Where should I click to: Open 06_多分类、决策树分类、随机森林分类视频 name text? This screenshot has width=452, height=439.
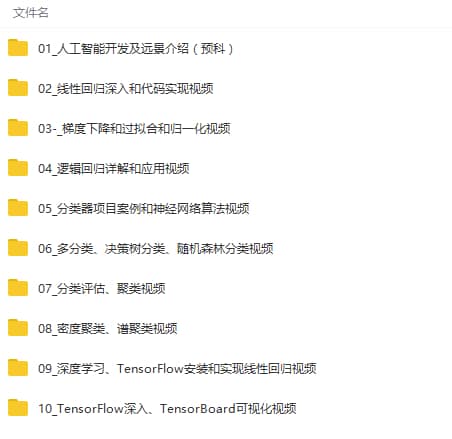coord(156,249)
